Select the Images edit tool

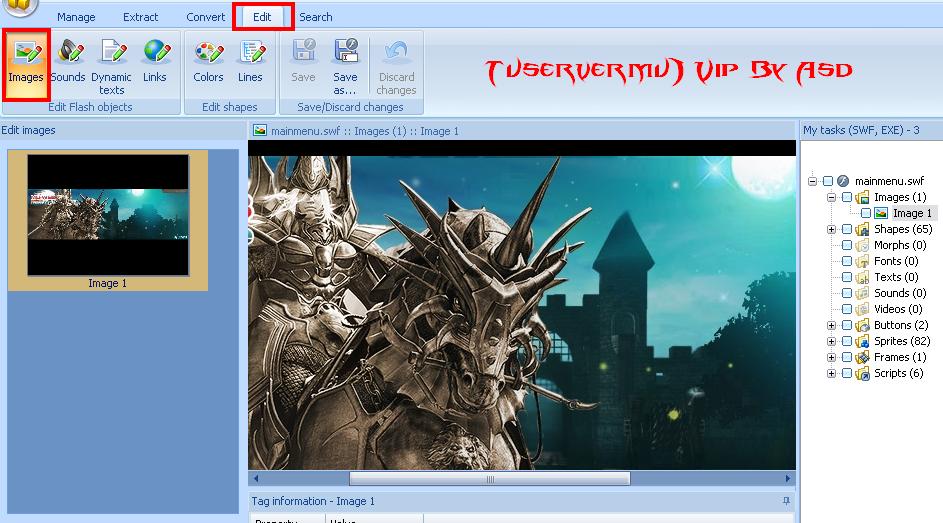[26, 65]
